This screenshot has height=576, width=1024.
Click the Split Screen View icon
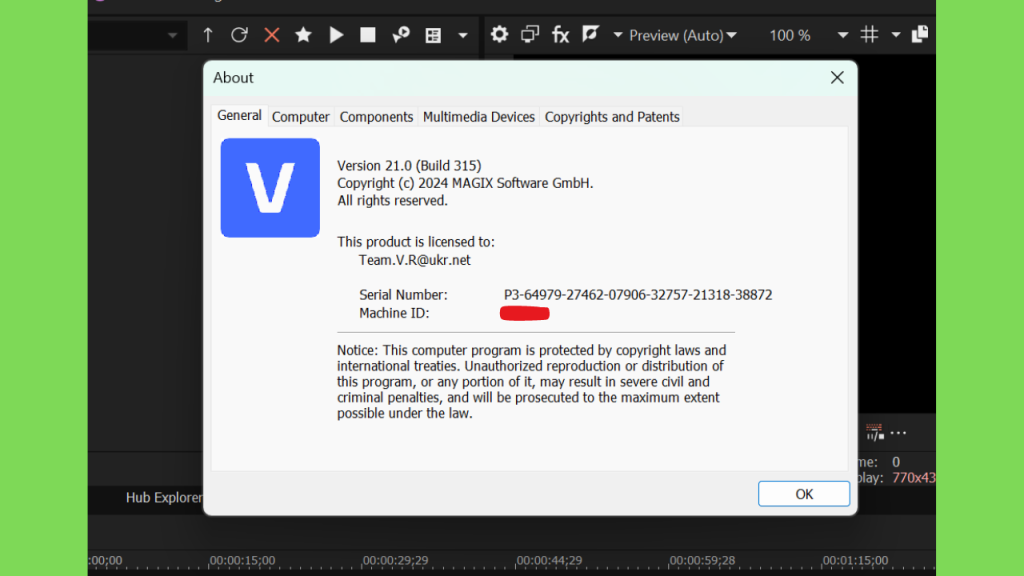(590, 35)
